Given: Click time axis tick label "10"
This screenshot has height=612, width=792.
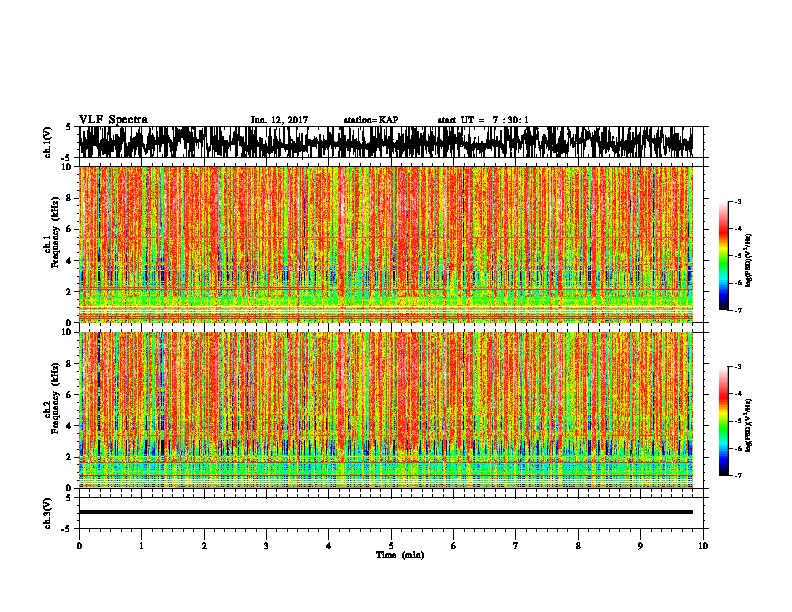Looking at the screenshot, I should 703,546.
